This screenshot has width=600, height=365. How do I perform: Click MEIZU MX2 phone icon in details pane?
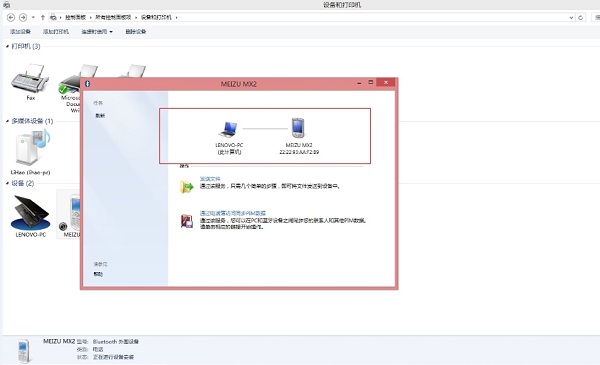[24, 350]
